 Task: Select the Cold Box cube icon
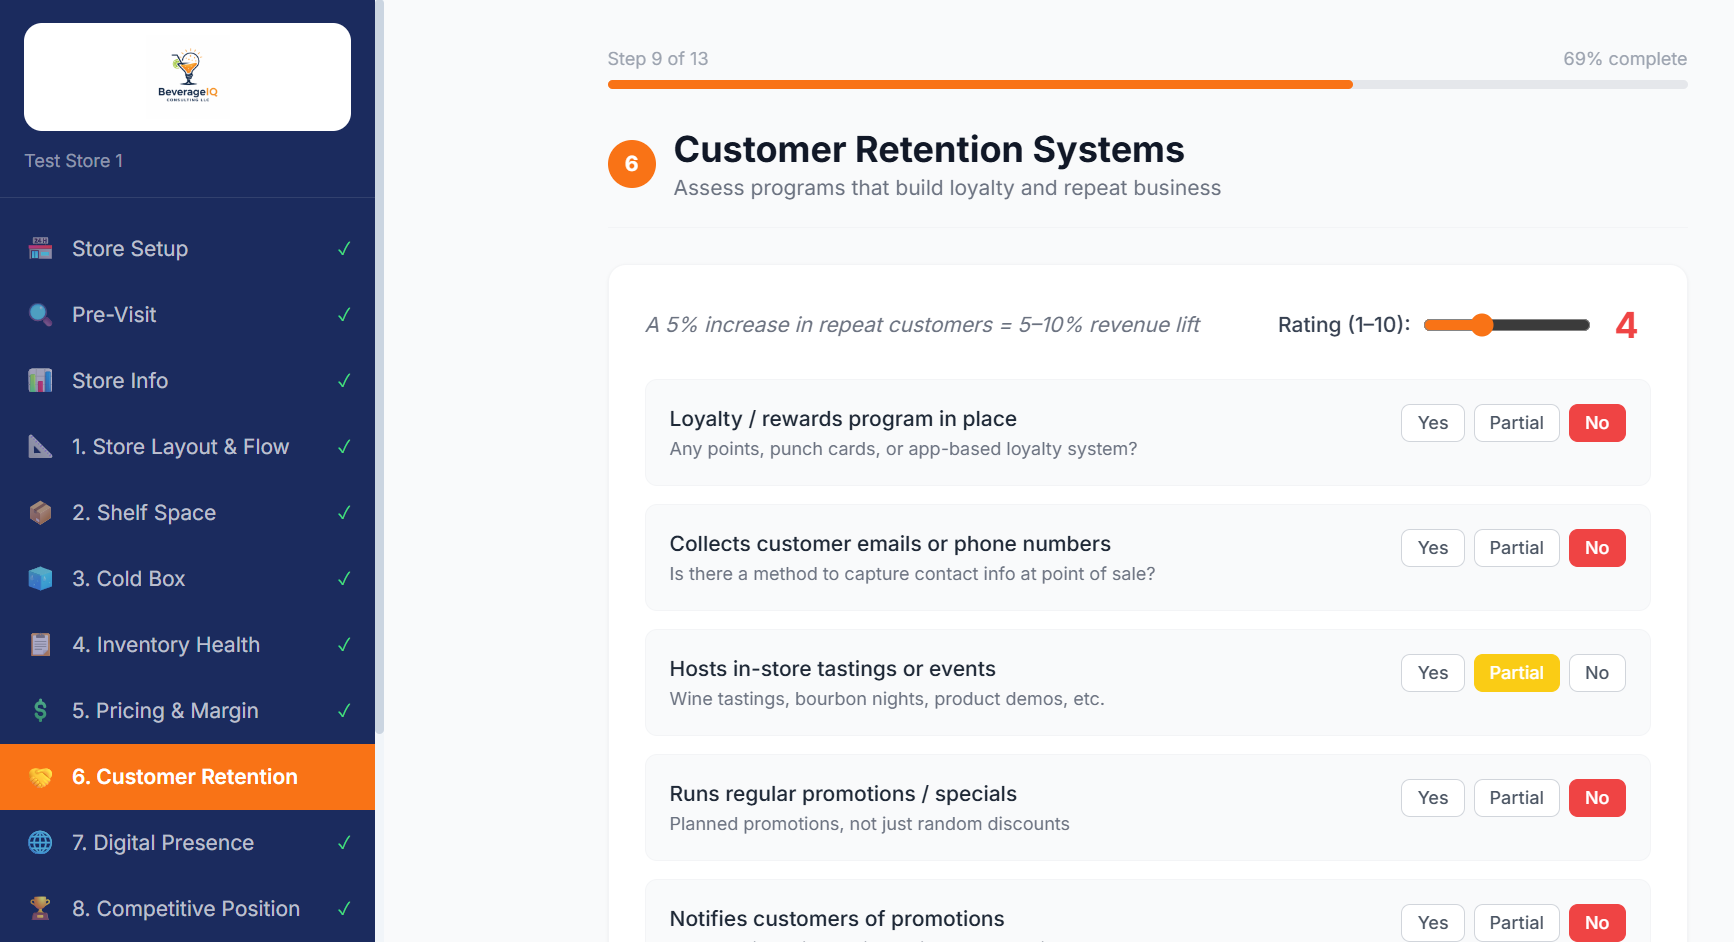coord(40,578)
